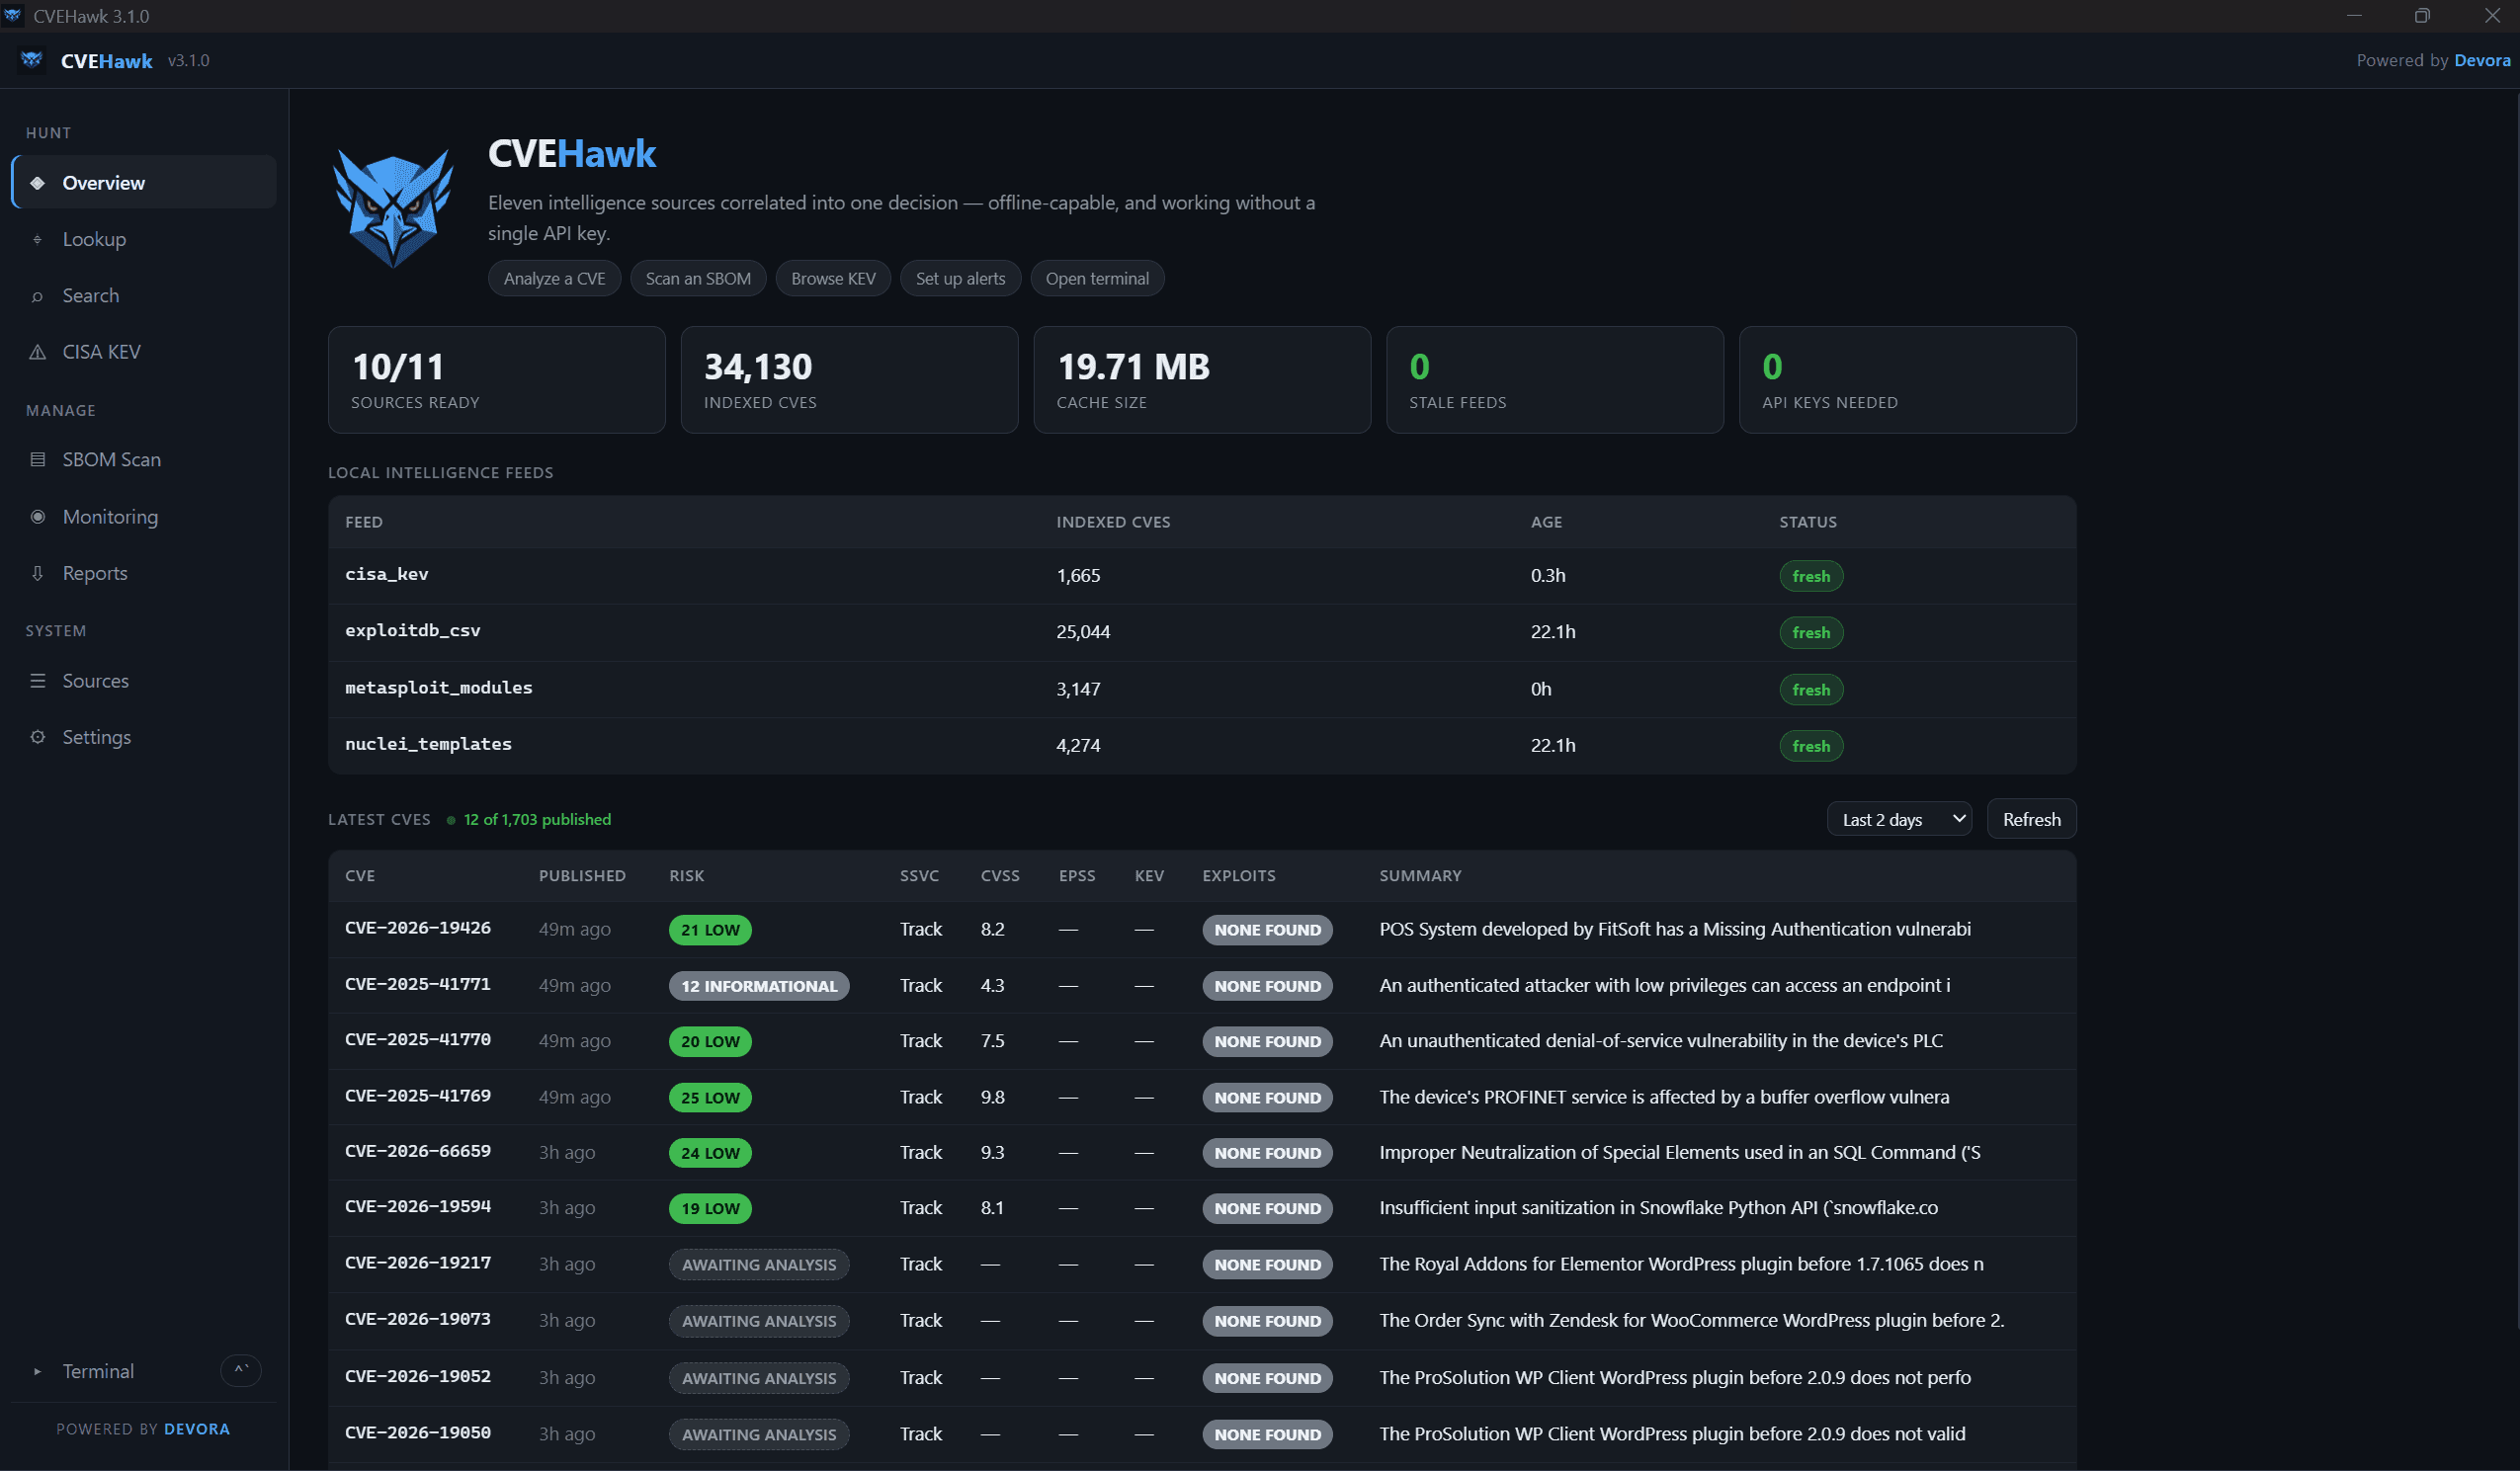Open CVE-2026-66659 entry
2520x1471 pixels.
click(x=418, y=1151)
